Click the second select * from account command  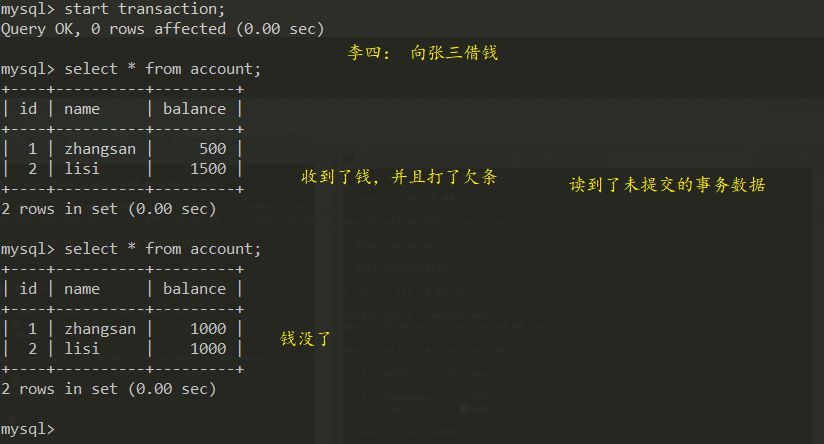[162, 248]
